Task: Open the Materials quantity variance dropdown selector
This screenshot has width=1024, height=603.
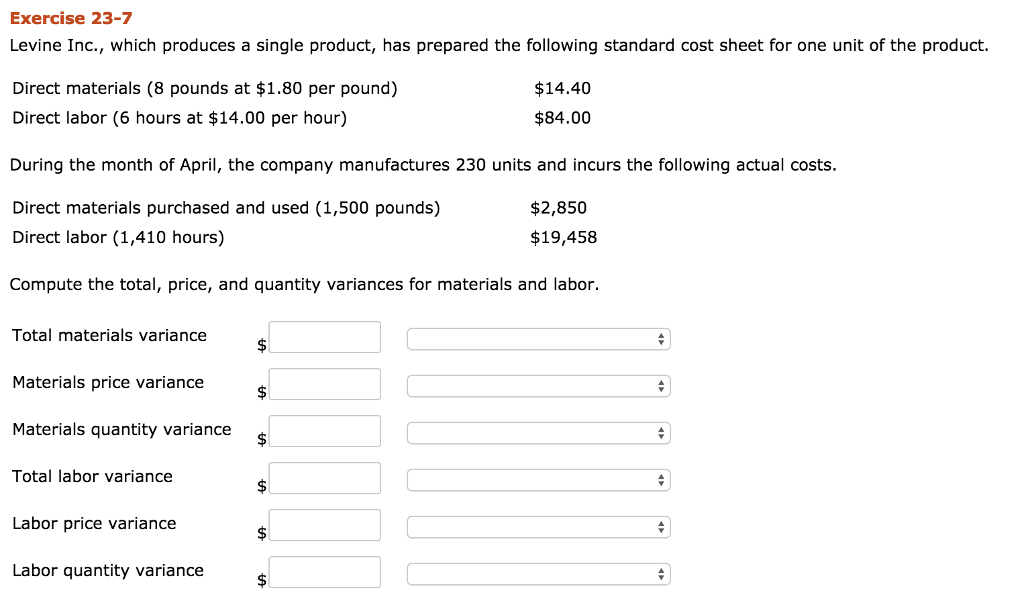Action: (x=530, y=433)
